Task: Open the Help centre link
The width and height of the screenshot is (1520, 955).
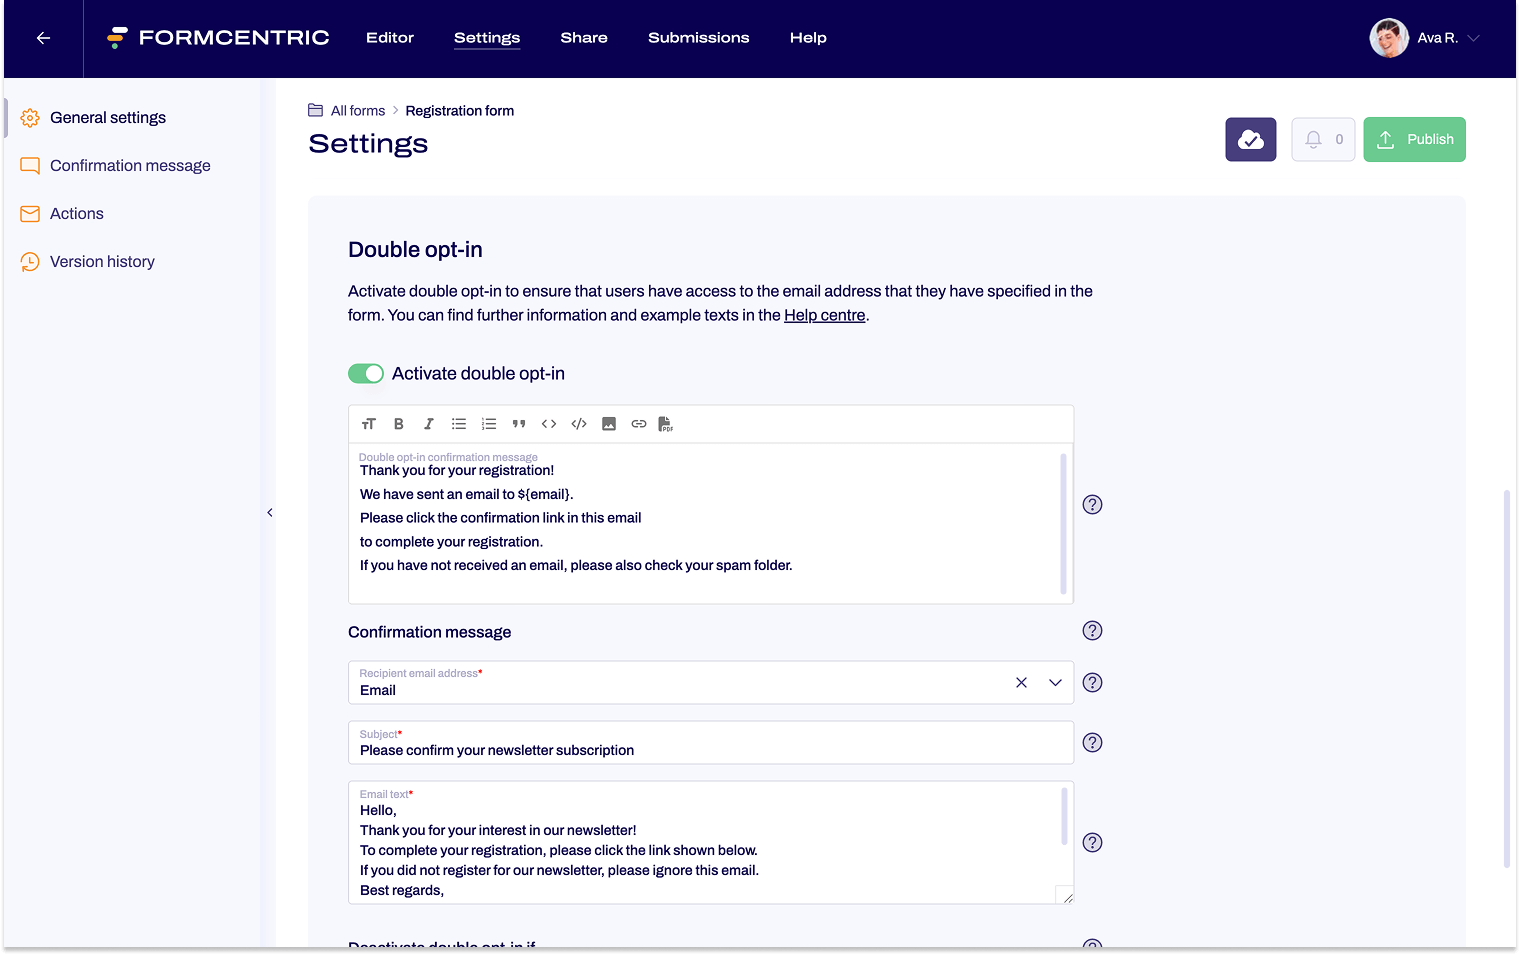Action: (824, 315)
